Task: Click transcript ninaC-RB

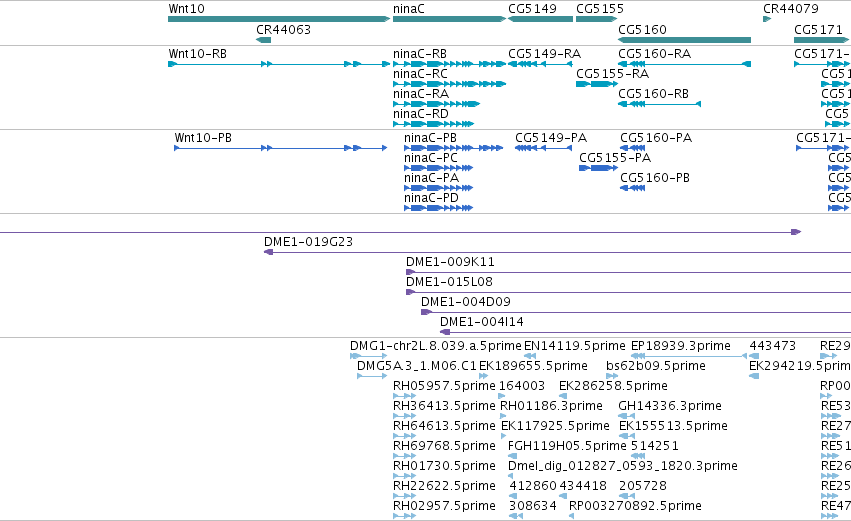Action: [449, 64]
